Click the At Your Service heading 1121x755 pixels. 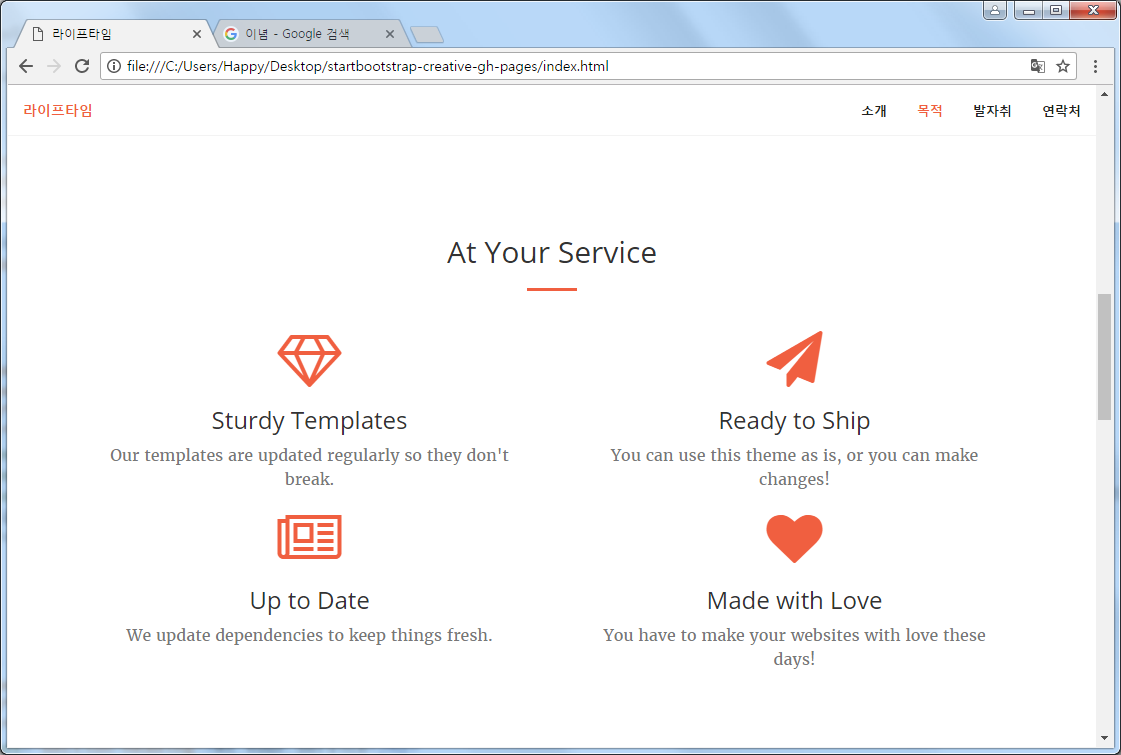pos(552,253)
